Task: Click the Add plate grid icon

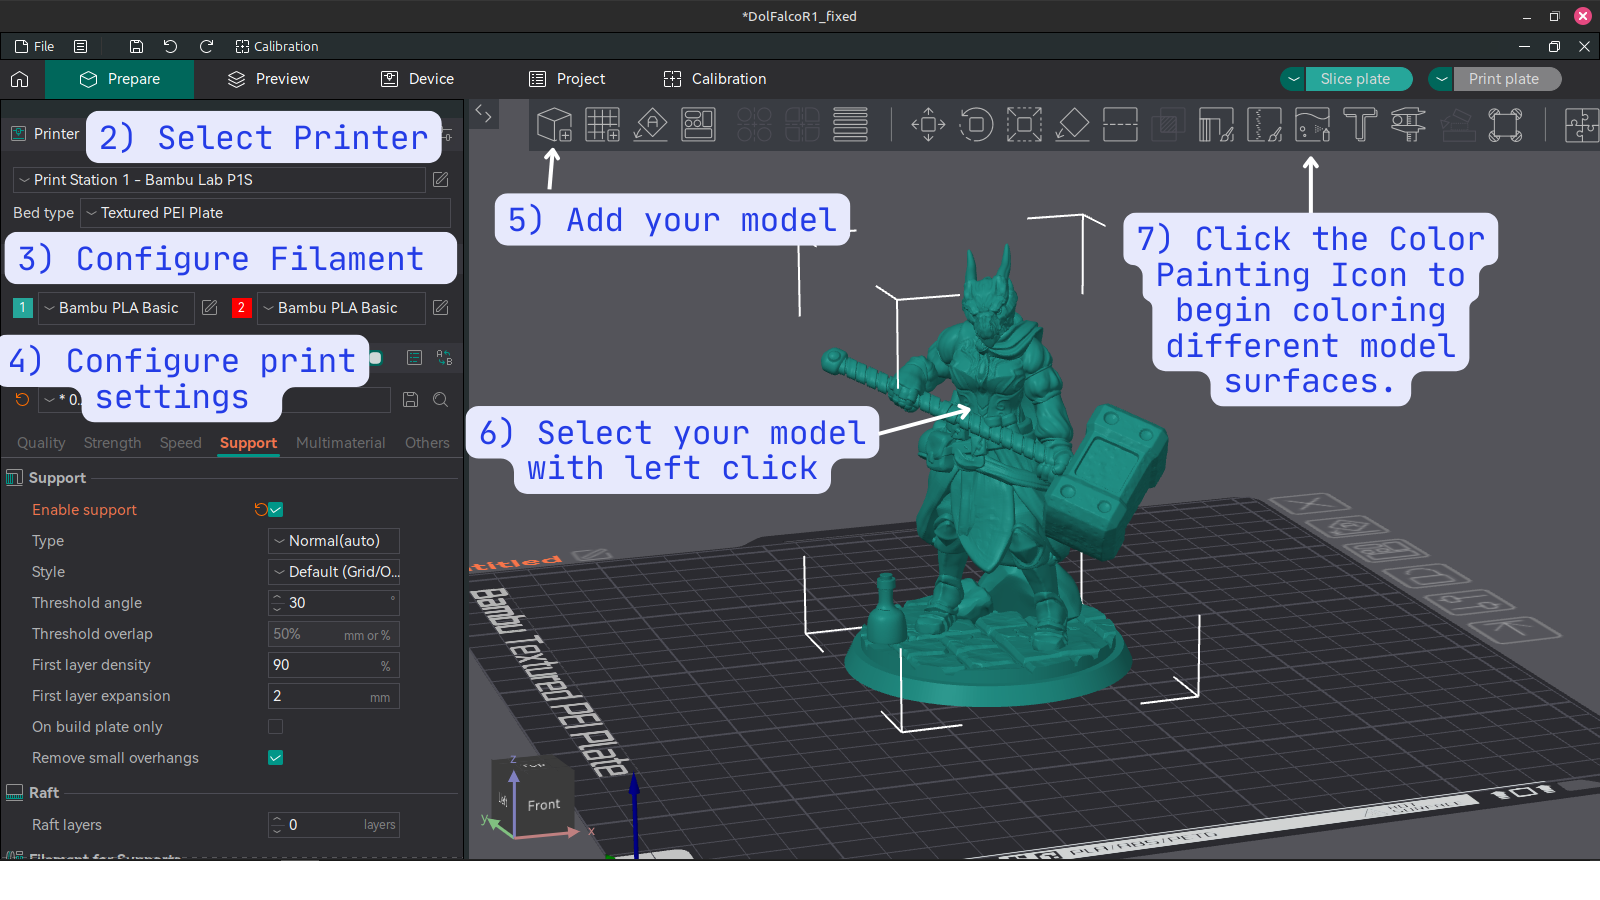Action: coord(602,125)
